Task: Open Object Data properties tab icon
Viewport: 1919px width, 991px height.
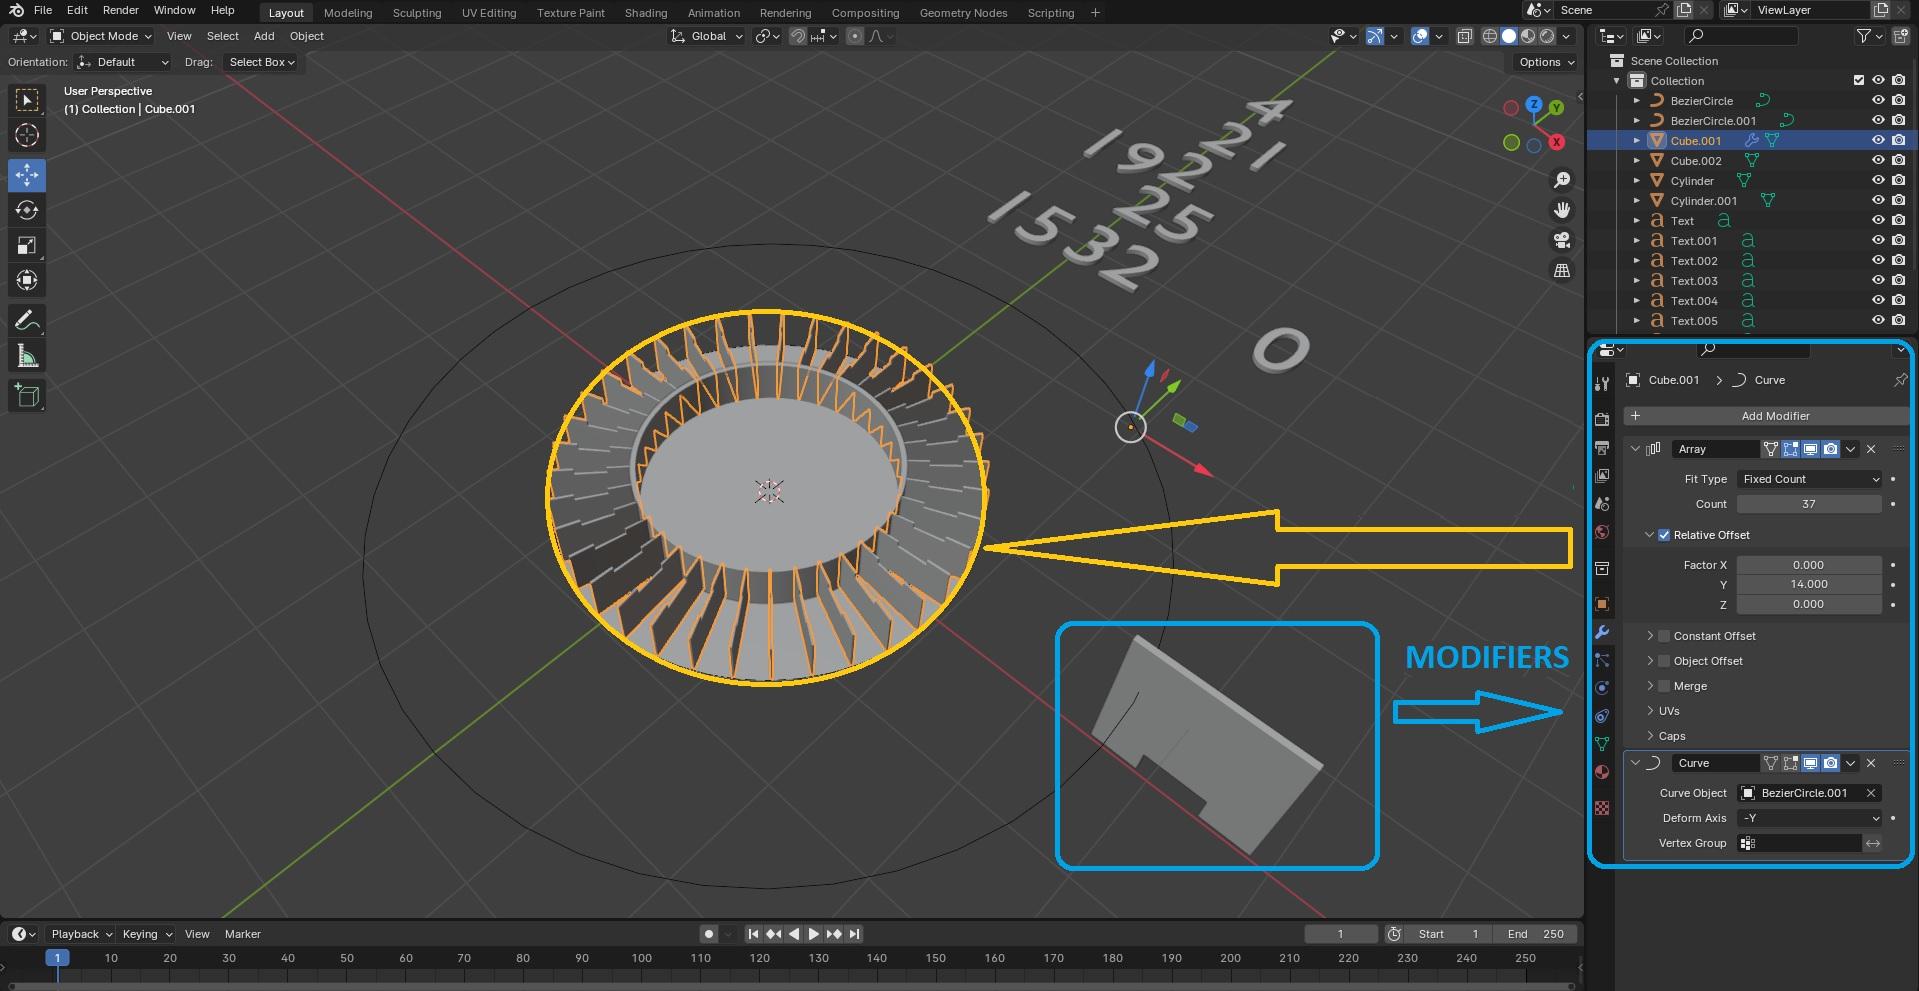Action: [1602, 744]
